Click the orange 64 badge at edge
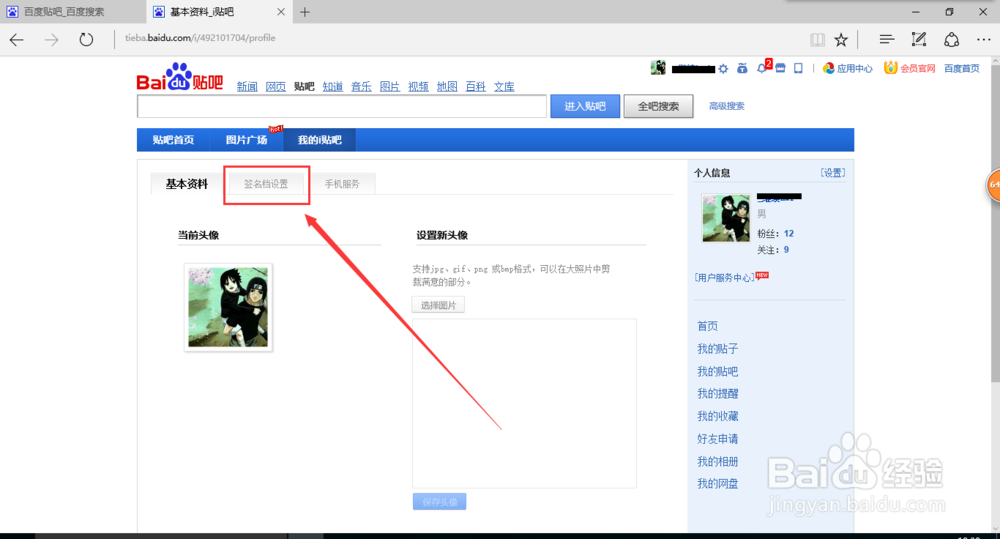This screenshot has width=1000, height=539. (994, 186)
